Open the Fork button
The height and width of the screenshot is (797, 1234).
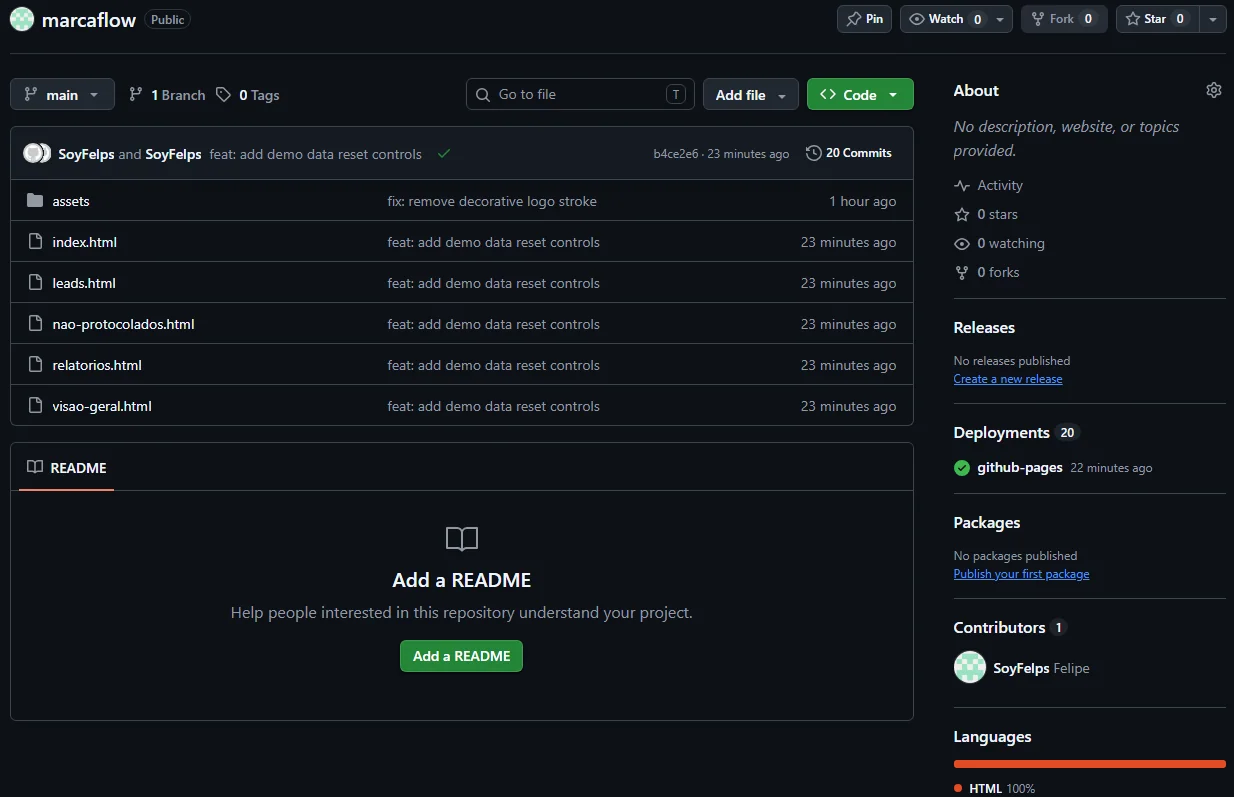pos(1064,19)
